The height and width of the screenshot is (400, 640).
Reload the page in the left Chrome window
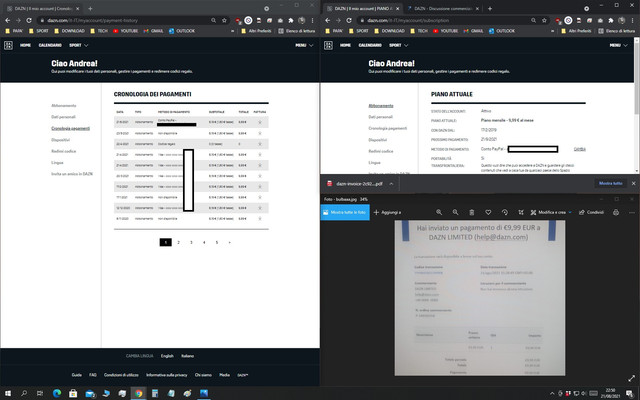click(x=29, y=20)
